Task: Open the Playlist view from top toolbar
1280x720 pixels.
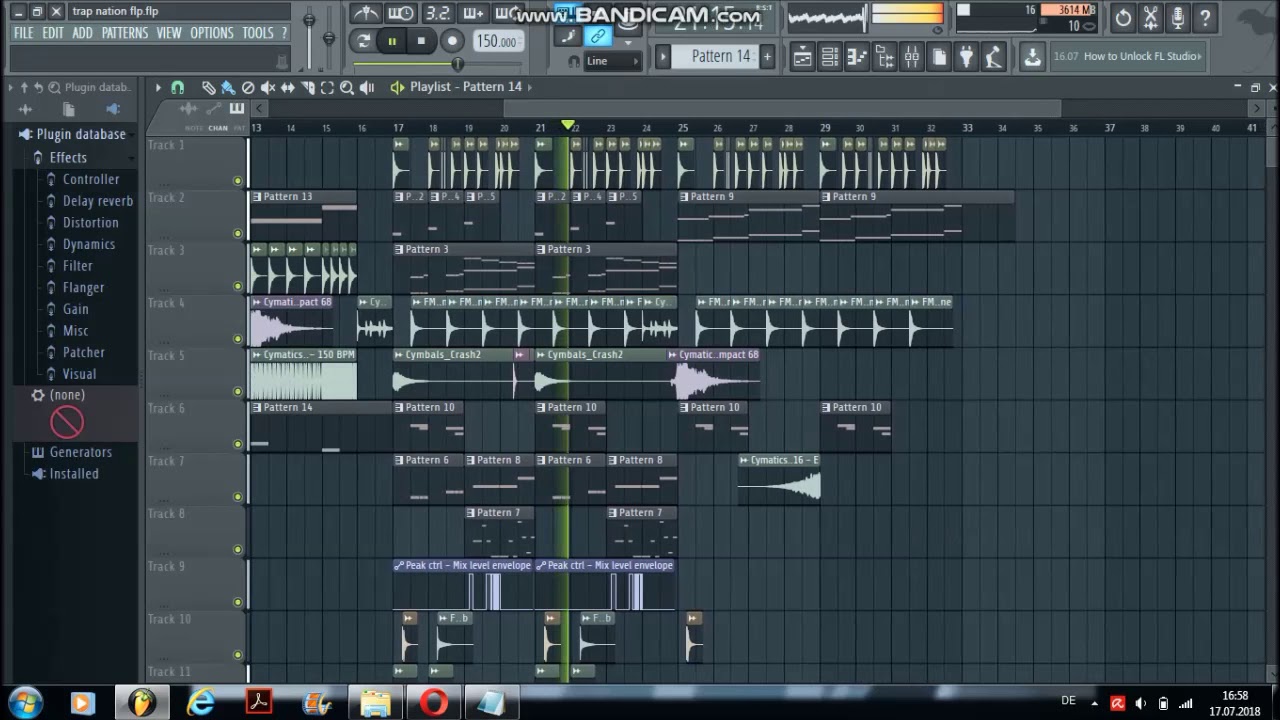Action: 803,57
